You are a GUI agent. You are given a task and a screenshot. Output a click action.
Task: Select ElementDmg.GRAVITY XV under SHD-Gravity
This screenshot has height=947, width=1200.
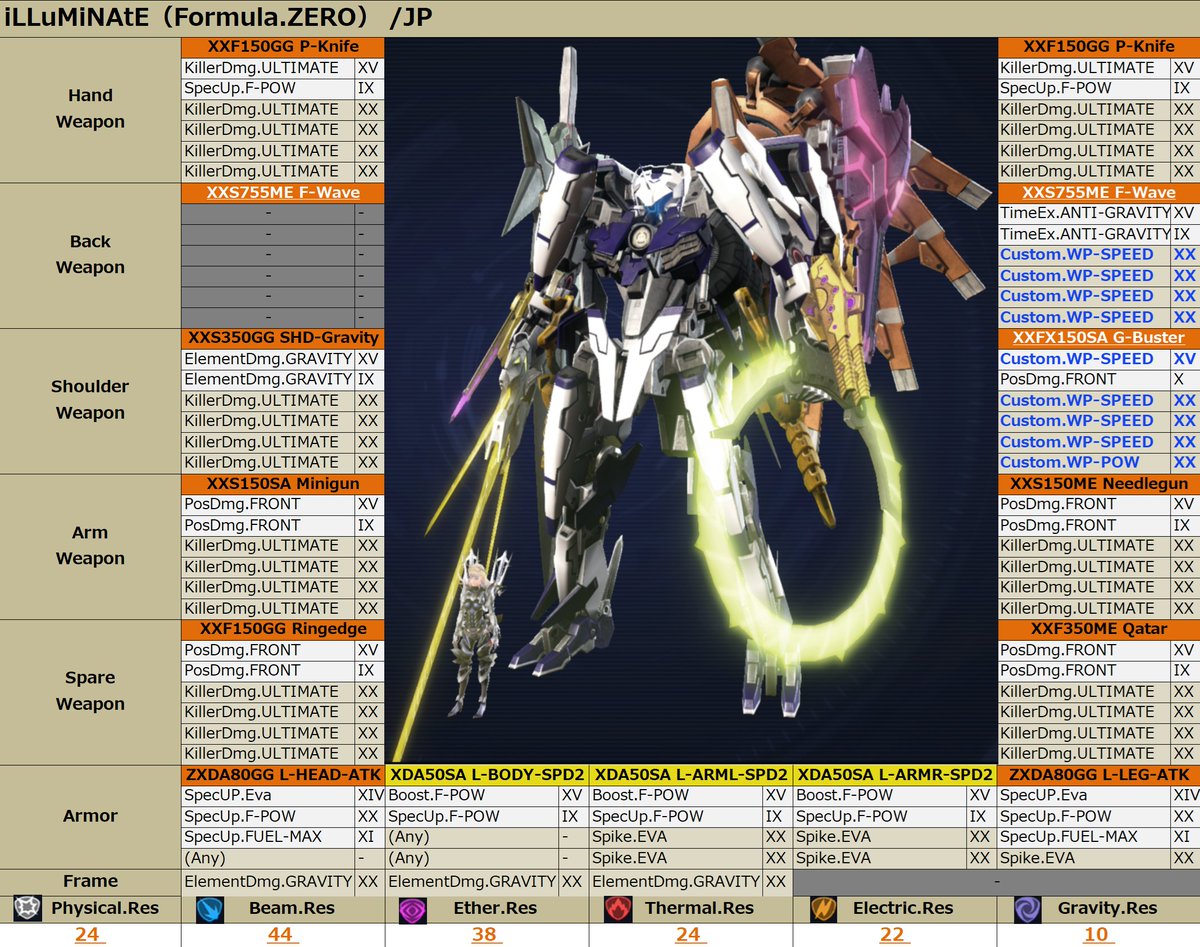click(268, 359)
